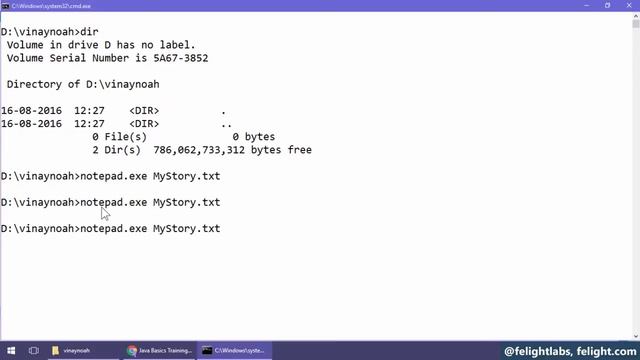
Task: Click the command prompt icon in taskbar
Action: coord(207,351)
